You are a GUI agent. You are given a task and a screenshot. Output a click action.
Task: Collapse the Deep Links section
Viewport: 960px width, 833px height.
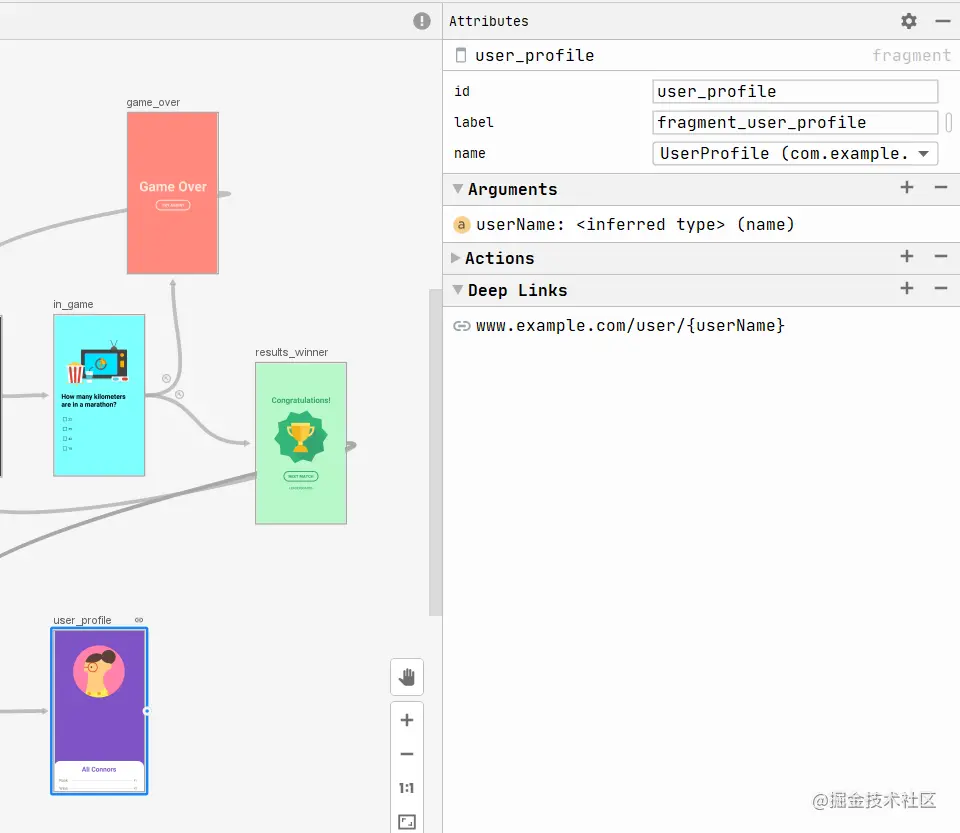[457, 289]
